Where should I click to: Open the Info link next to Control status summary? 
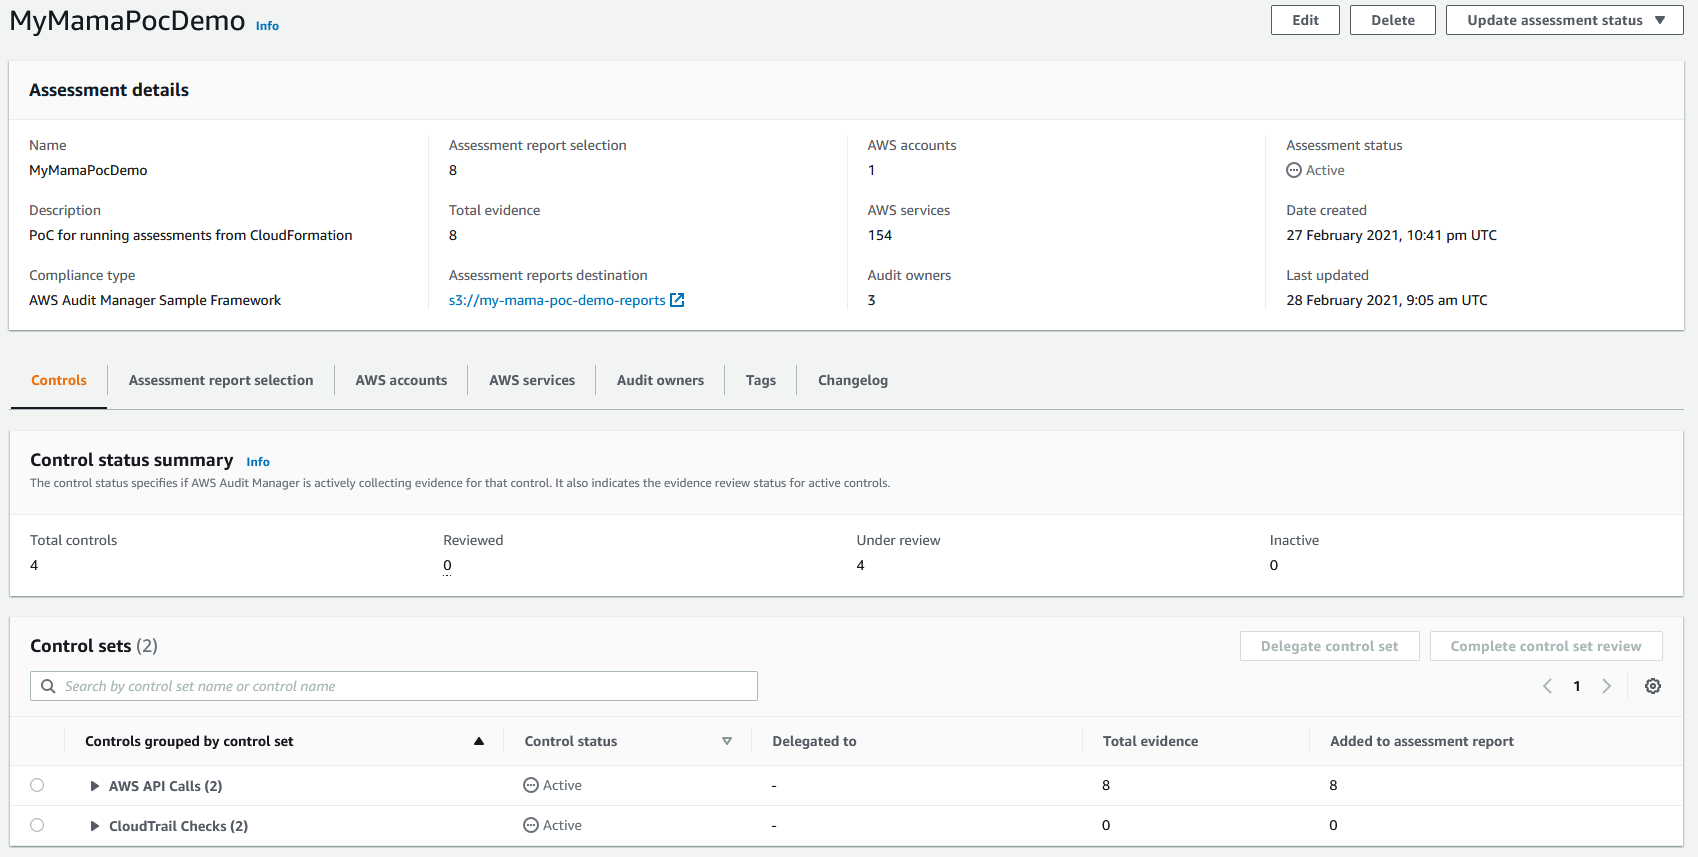(258, 462)
